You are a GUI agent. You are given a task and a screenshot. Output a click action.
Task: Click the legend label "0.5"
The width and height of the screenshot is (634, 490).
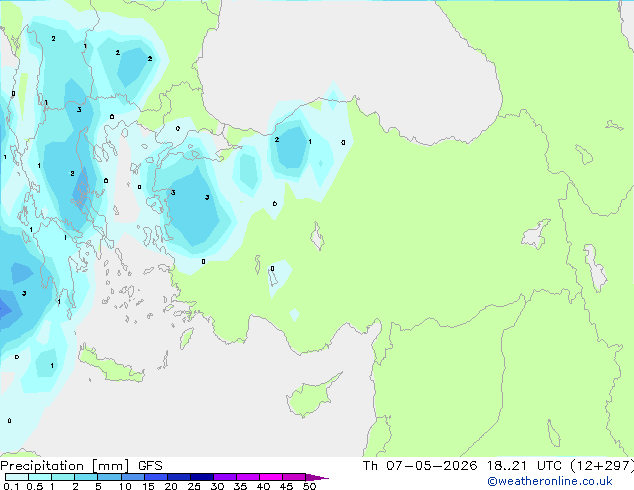(34, 486)
